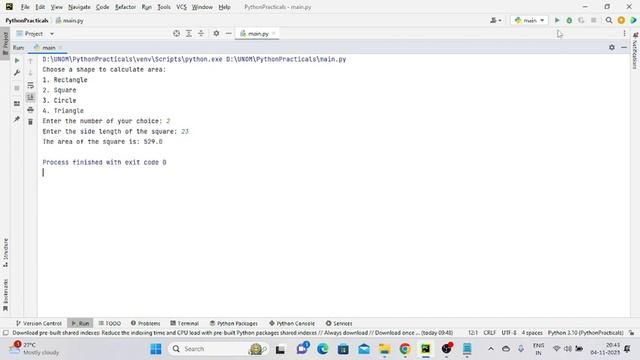Viewport: 640px width, 360px height.
Task: Open the user account dropdown
Action: pyautogui.click(x=496, y=20)
